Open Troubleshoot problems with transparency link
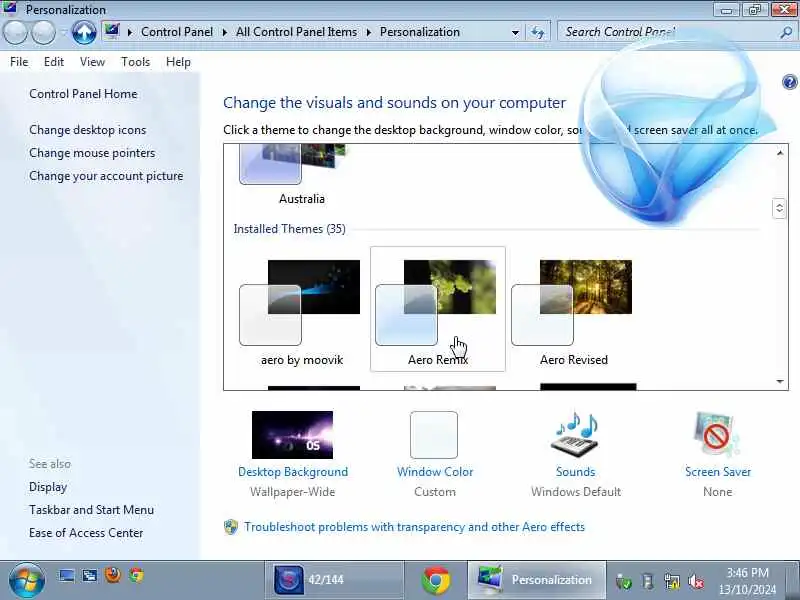 point(414,527)
